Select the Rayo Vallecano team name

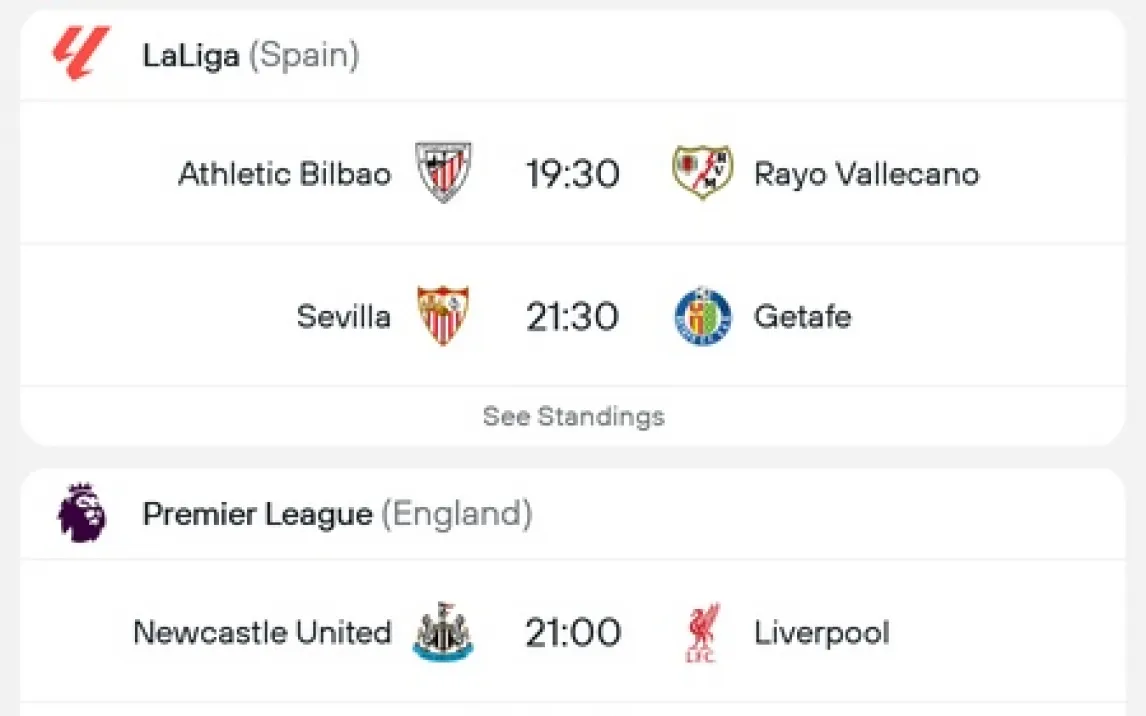tap(866, 174)
